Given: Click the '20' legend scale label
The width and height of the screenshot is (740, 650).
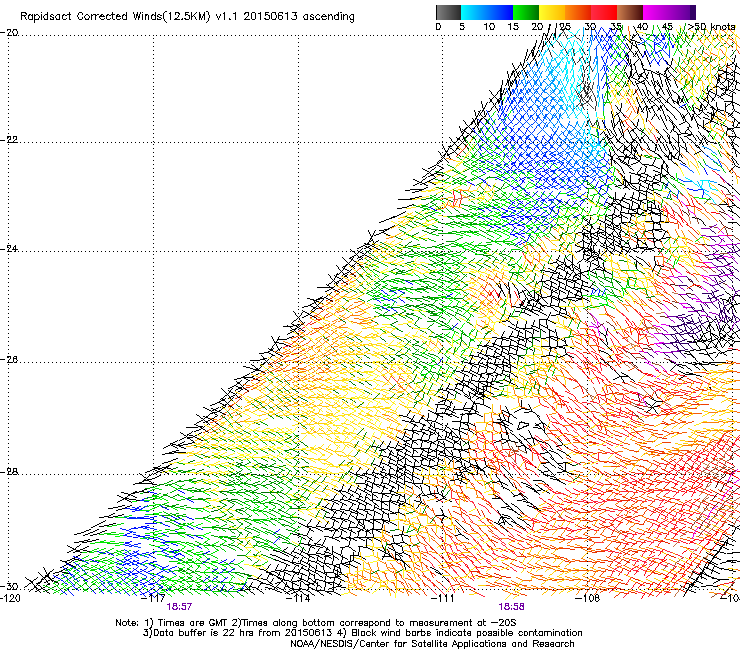Looking at the screenshot, I should (537, 27).
